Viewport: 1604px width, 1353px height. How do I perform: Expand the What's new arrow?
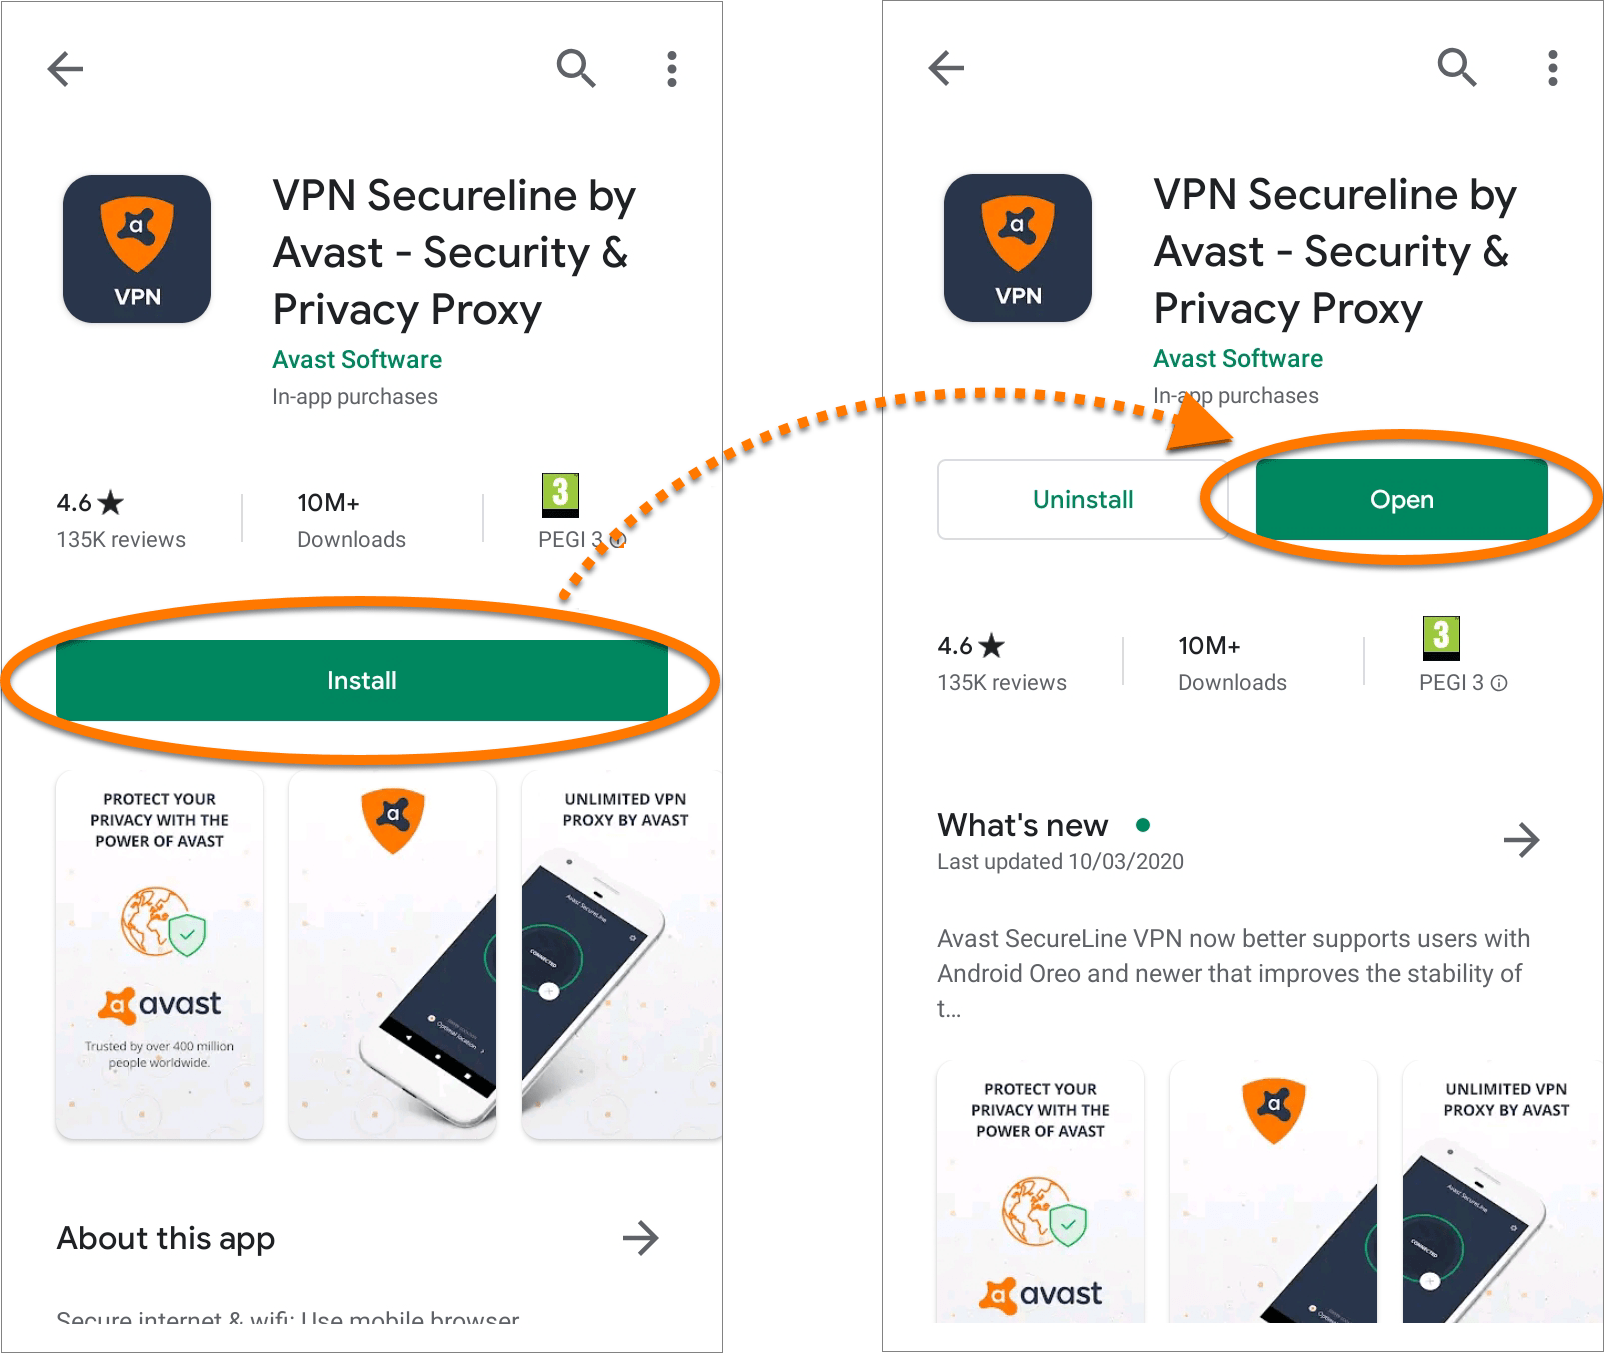coord(1522,840)
